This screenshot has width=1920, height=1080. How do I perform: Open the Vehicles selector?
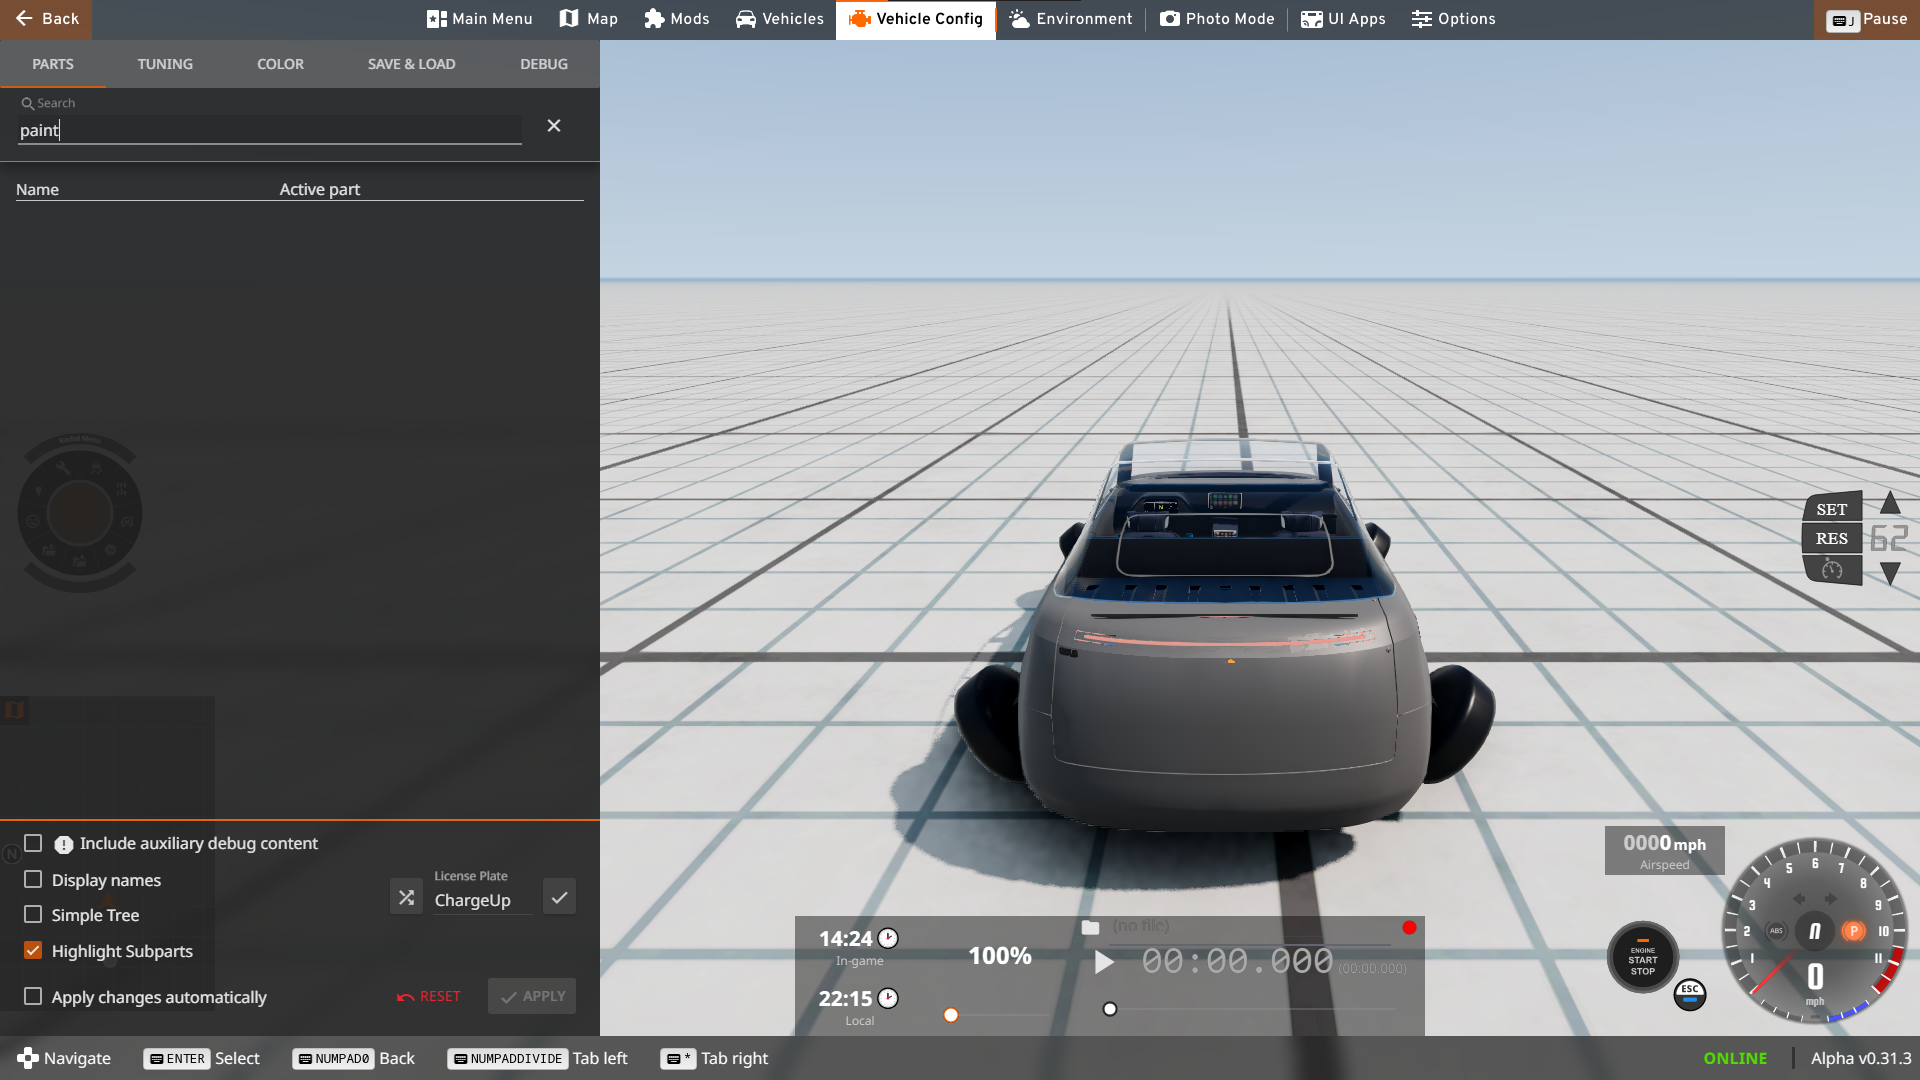[779, 19]
